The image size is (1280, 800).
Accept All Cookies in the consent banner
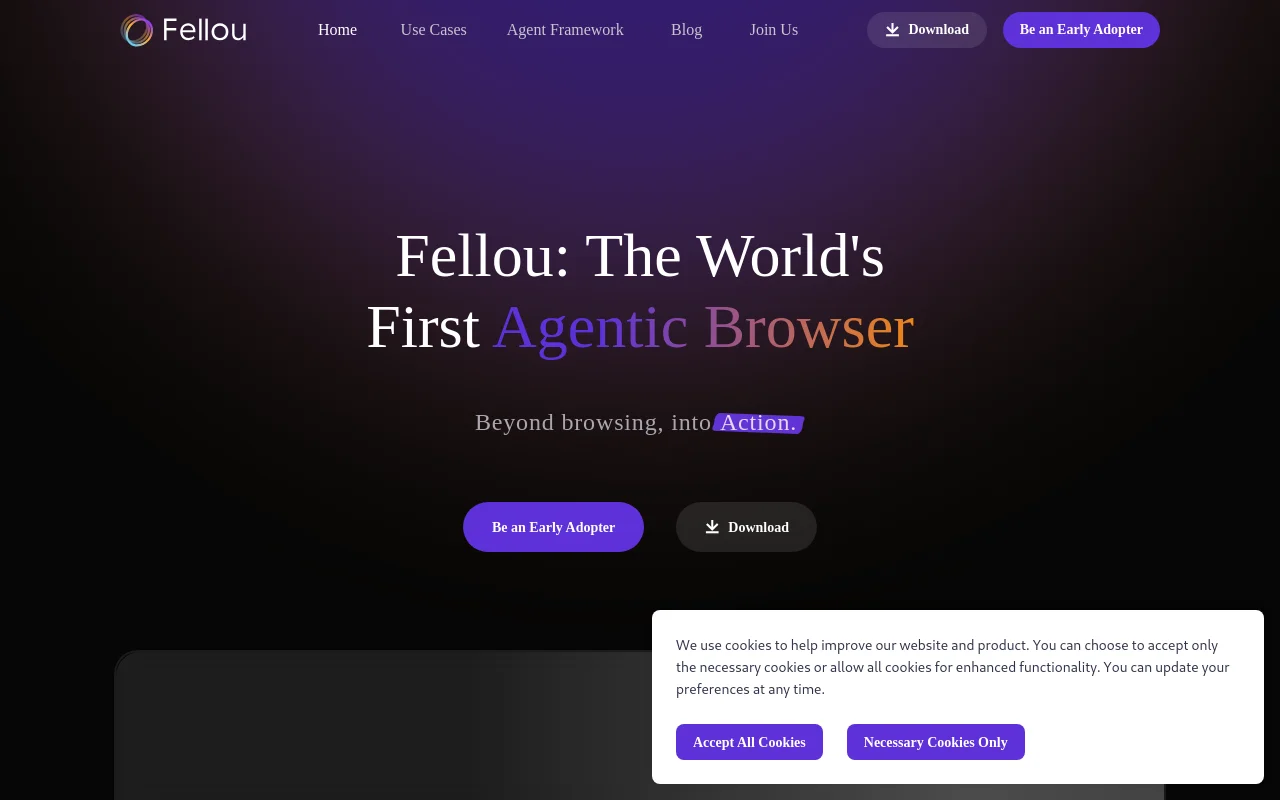coord(749,742)
